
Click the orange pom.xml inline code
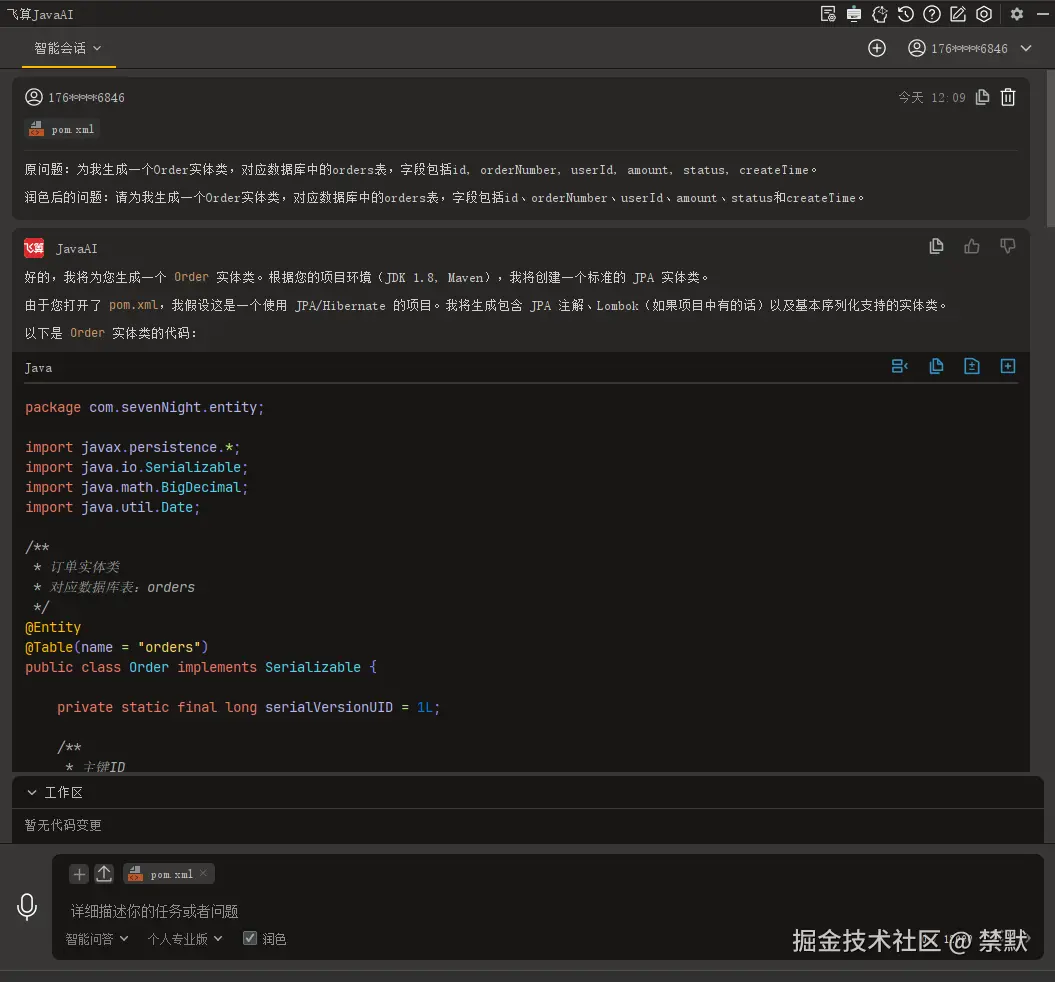(x=133, y=305)
